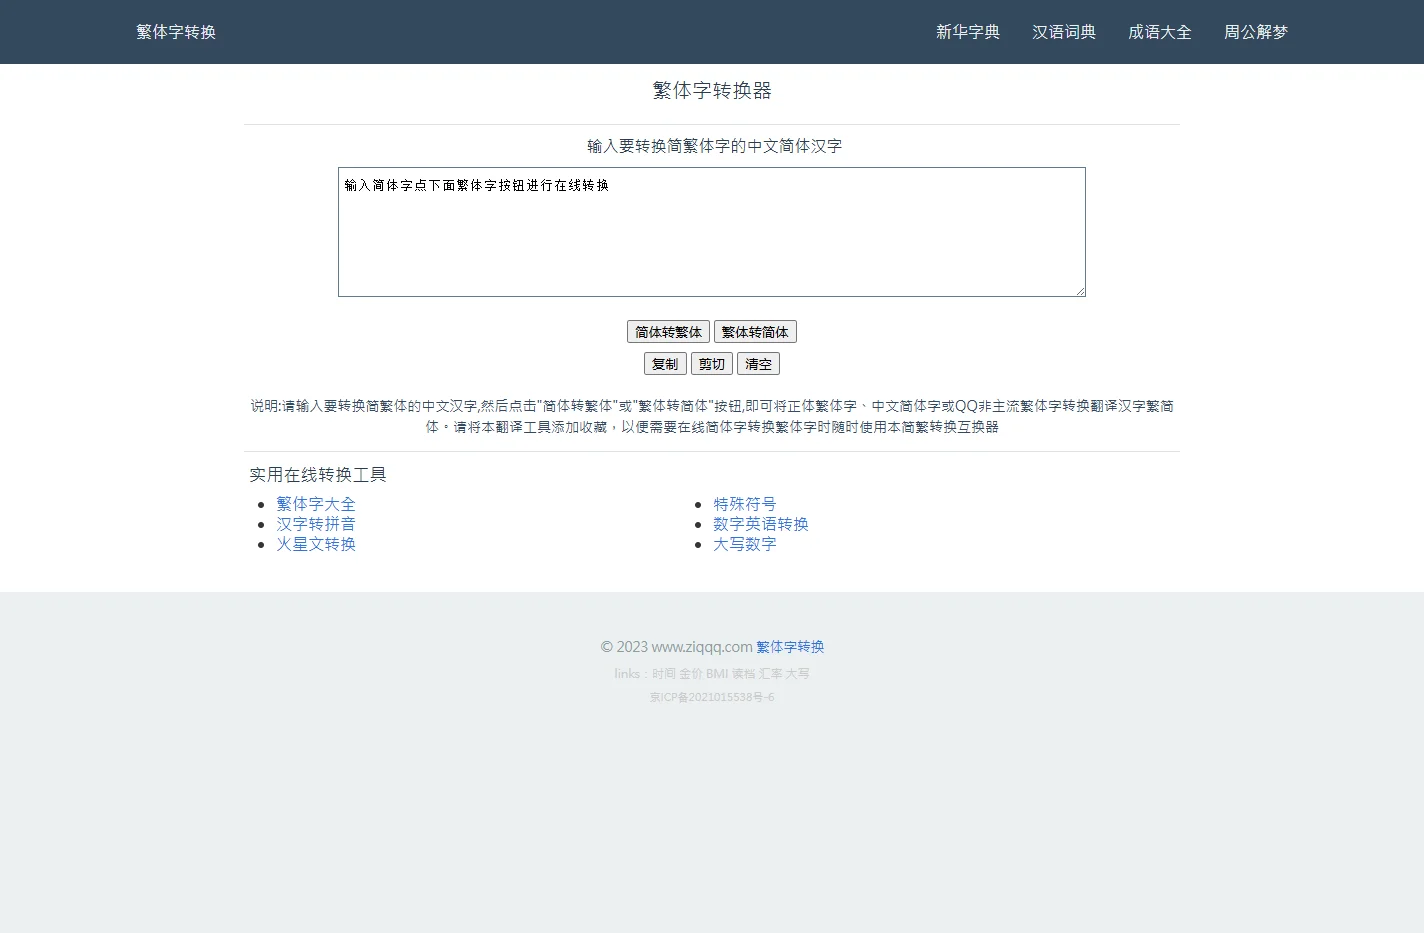This screenshot has height=933, width=1424.
Task: Click the 输入要转换简繁体字的中文简体汉字 label
Action: click(714, 146)
